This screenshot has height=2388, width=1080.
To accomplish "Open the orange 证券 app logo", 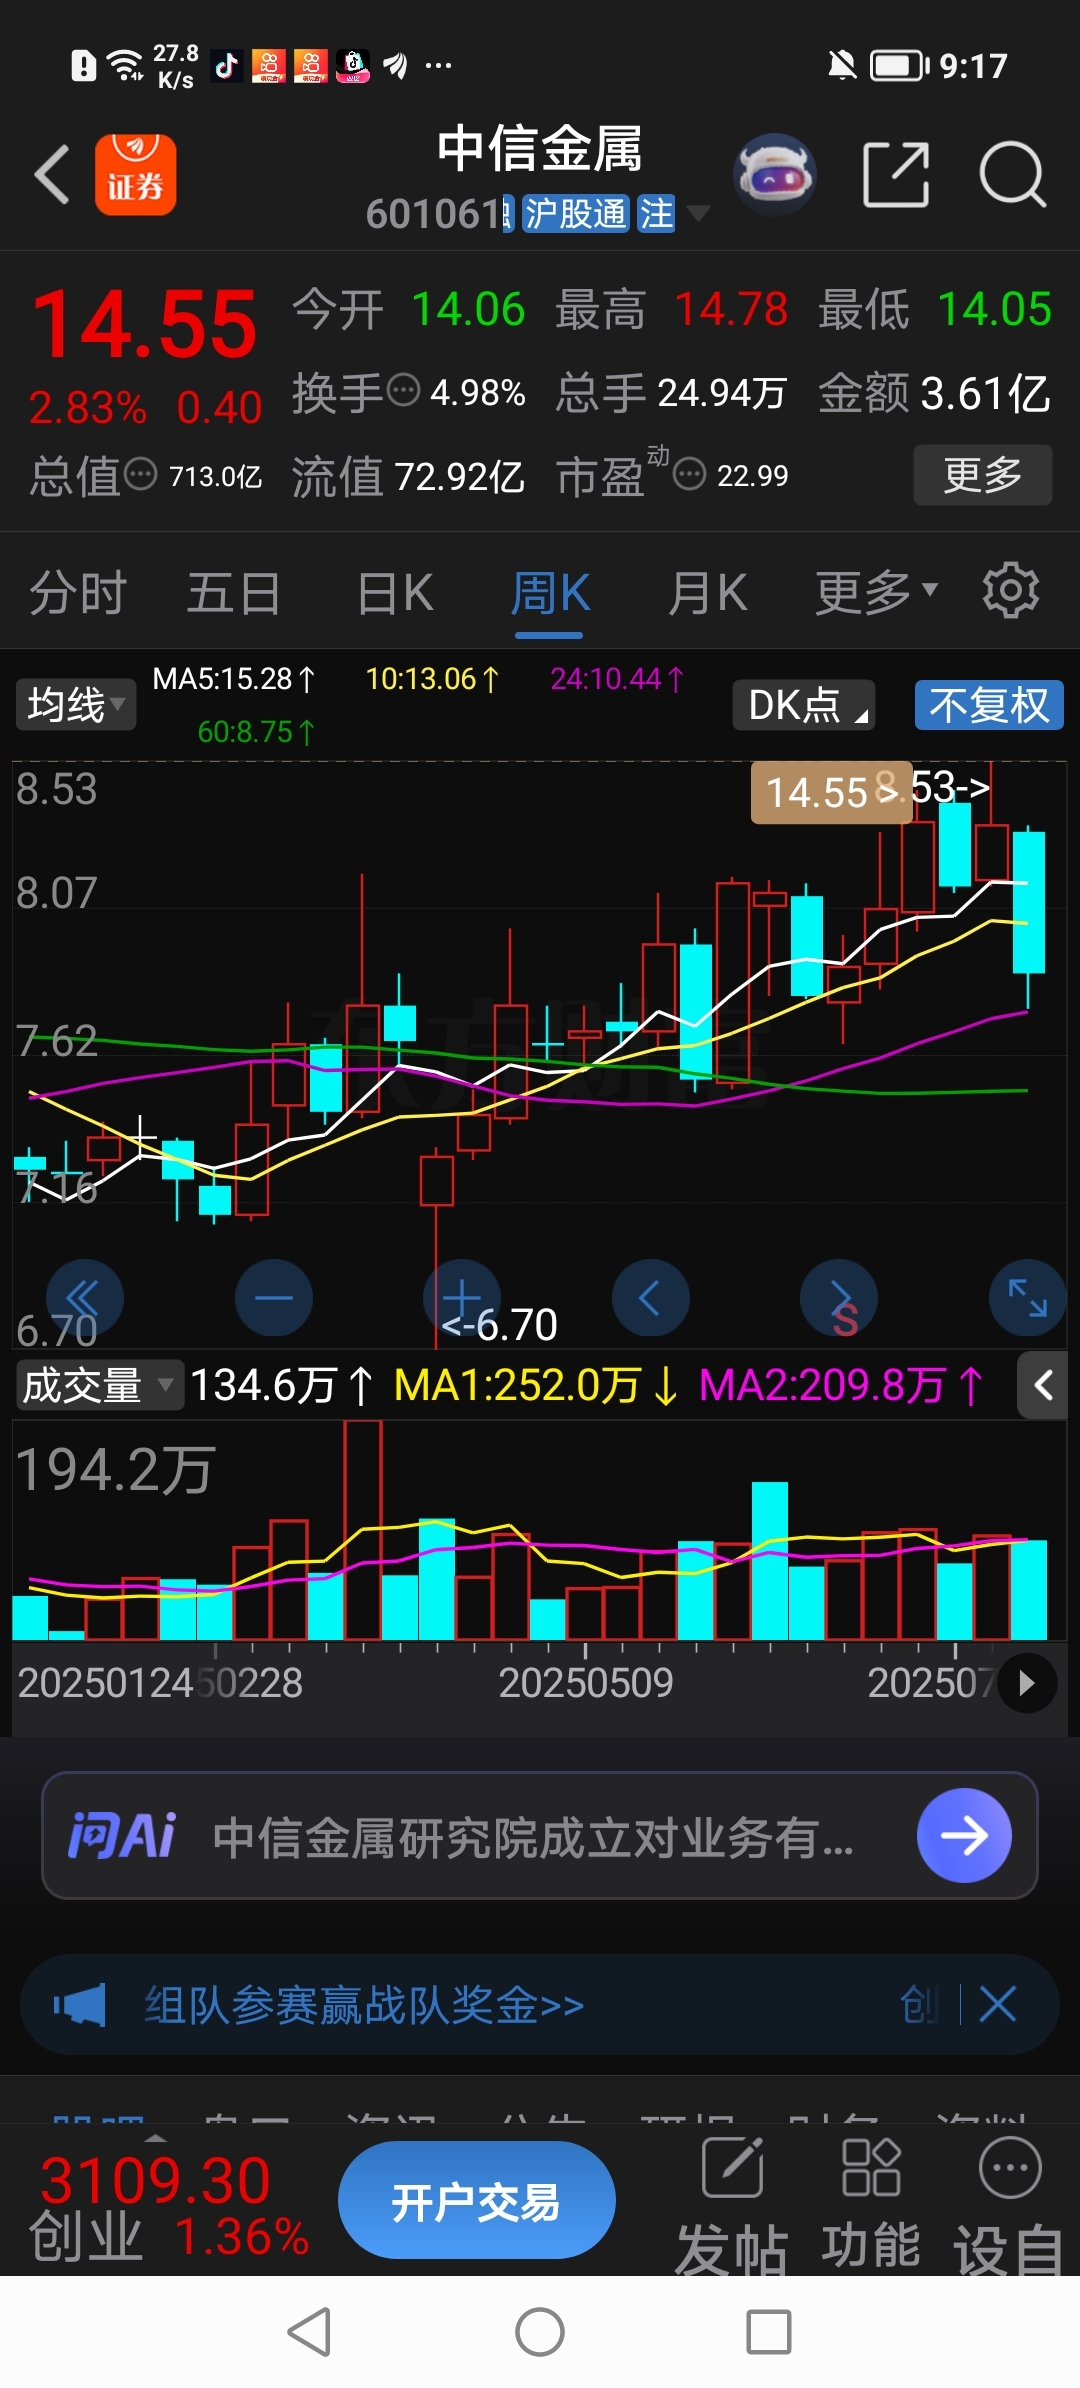I will click(135, 175).
